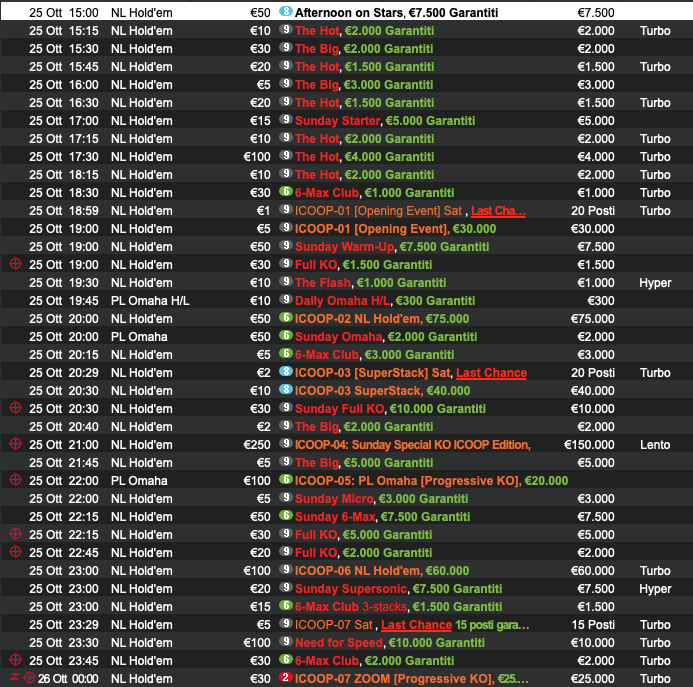Click the 15 Posti cell on ICOOP-07 Sat row

[593, 625]
